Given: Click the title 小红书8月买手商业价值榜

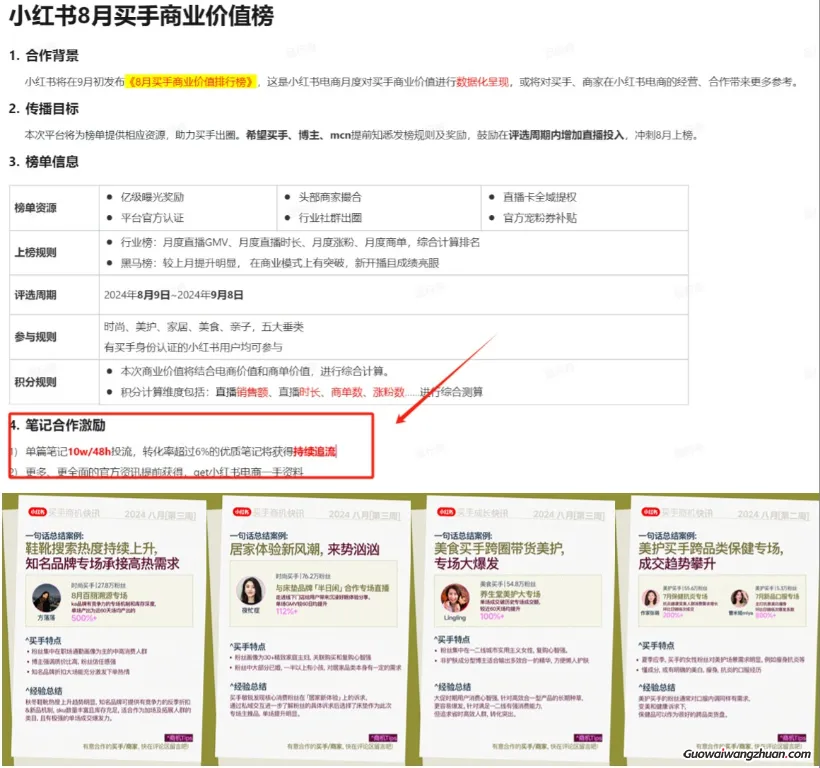Looking at the screenshot, I should pos(141,16).
